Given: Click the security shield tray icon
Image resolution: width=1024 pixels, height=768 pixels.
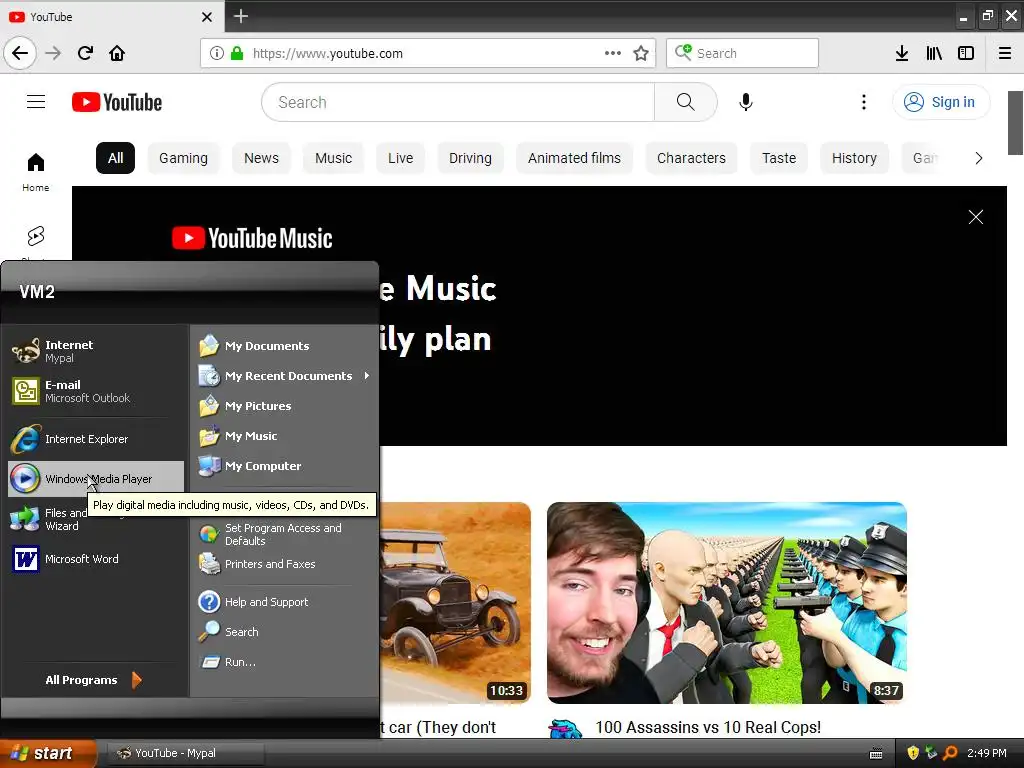Looking at the screenshot, I should pos(913,753).
